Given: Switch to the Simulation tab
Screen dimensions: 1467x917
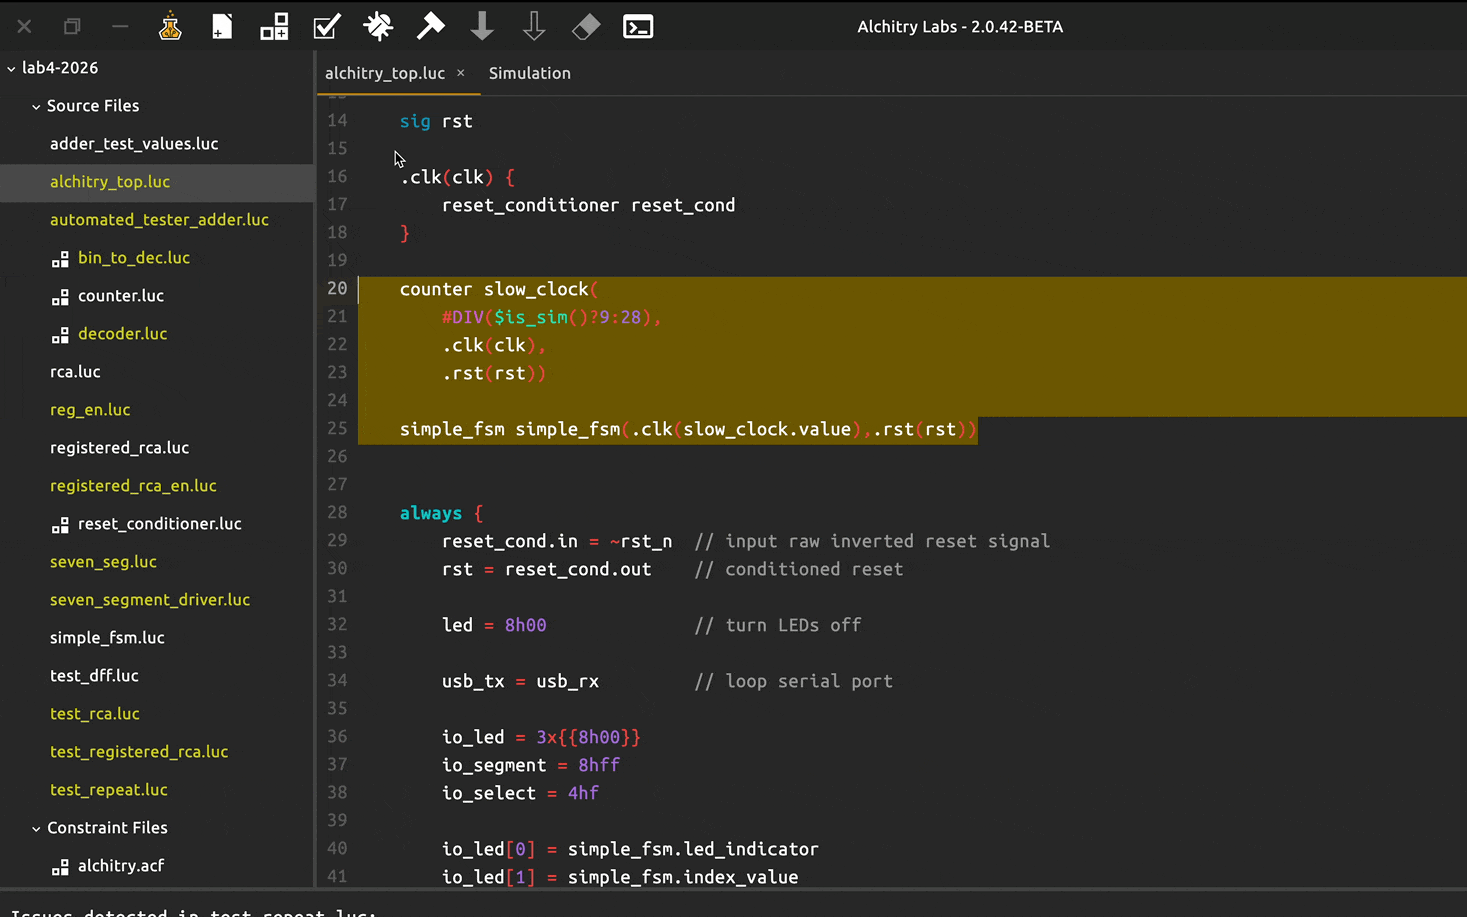Looking at the screenshot, I should pyautogui.click(x=529, y=73).
